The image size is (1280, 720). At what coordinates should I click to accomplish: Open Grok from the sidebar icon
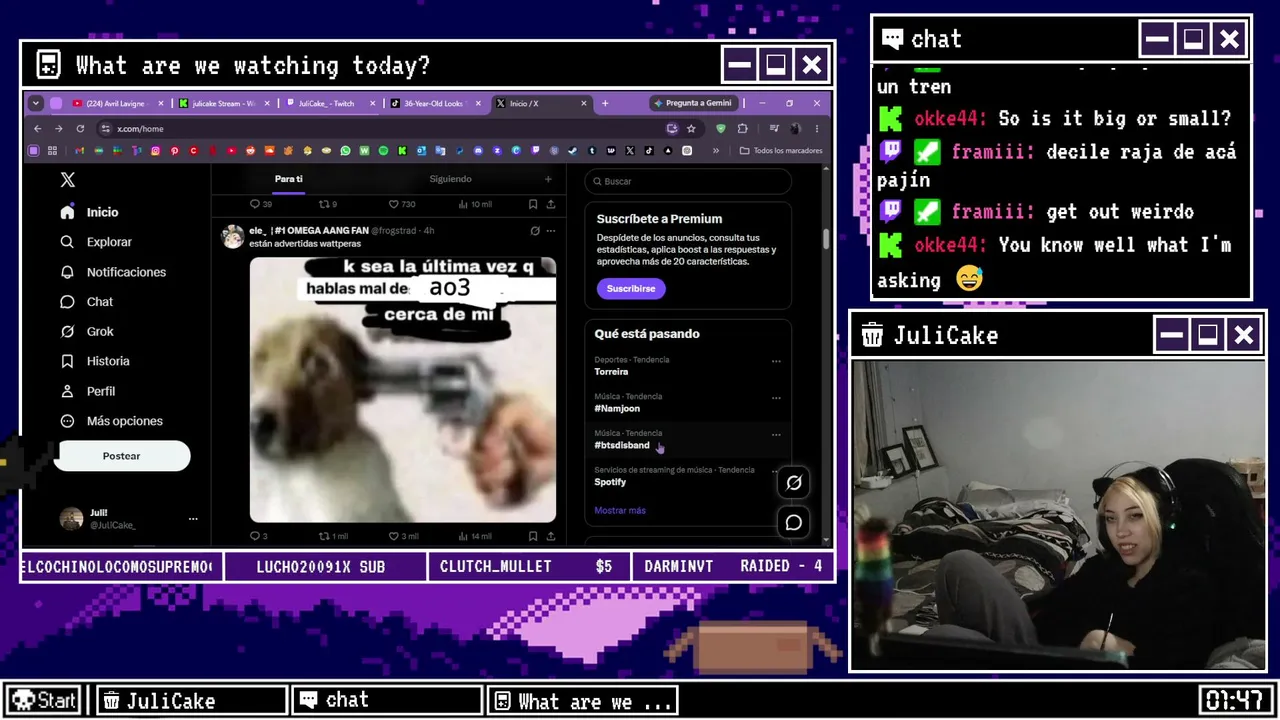tap(67, 331)
